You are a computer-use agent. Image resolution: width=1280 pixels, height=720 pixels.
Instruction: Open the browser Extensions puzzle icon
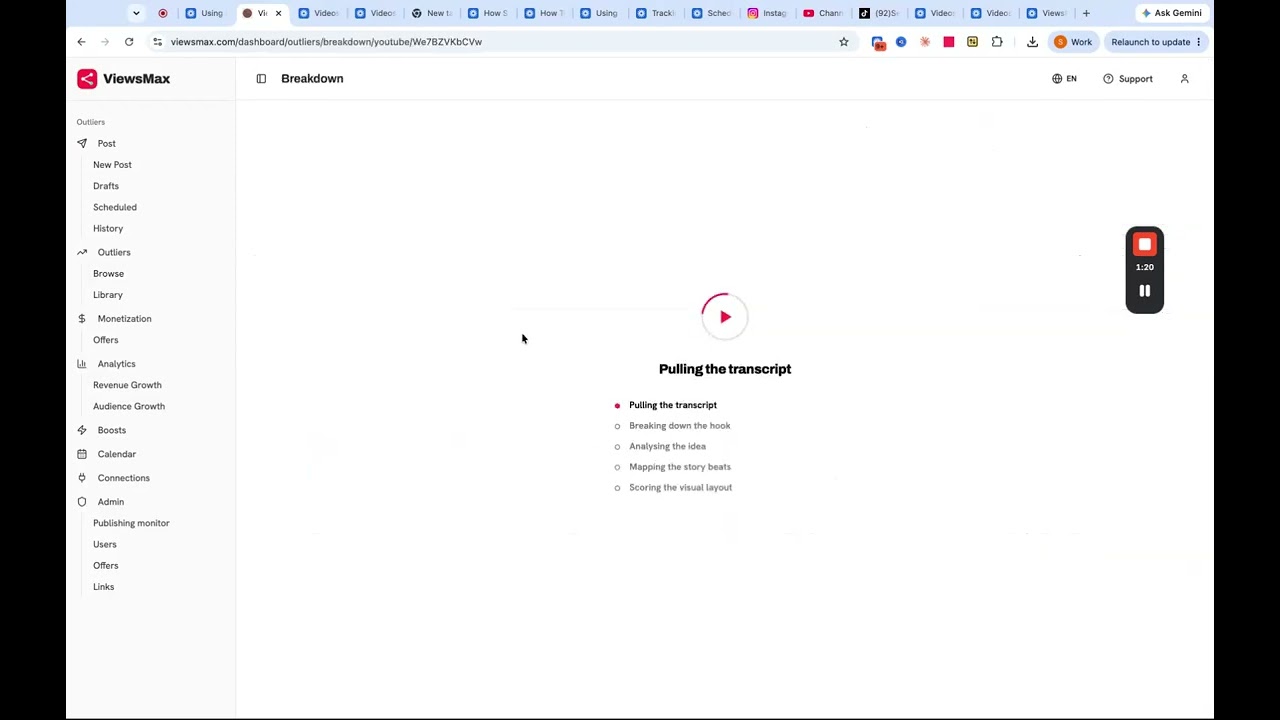click(x=997, y=42)
